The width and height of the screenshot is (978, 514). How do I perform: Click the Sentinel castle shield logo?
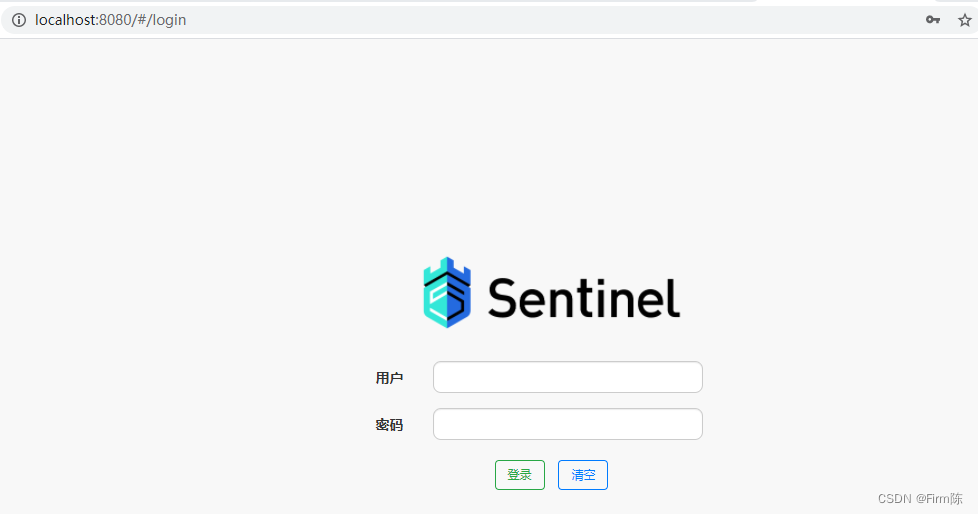(447, 293)
